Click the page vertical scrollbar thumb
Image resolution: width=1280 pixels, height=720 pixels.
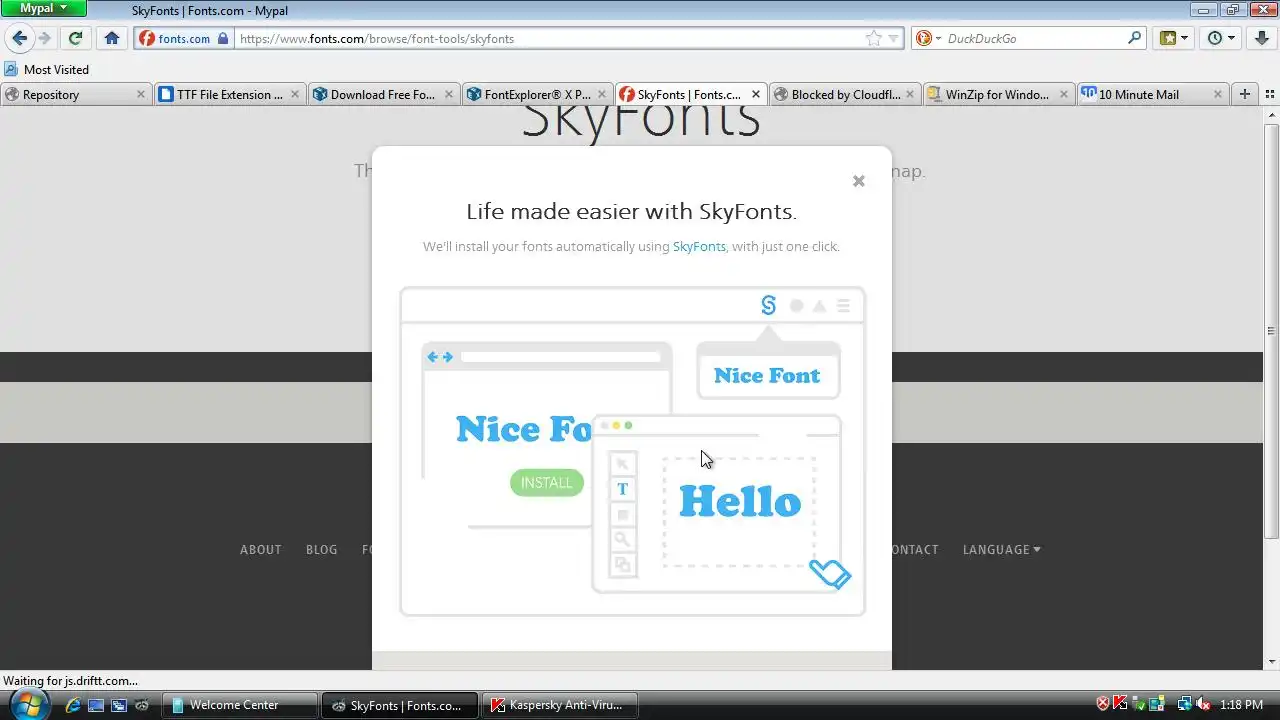[x=1271, y=331]
